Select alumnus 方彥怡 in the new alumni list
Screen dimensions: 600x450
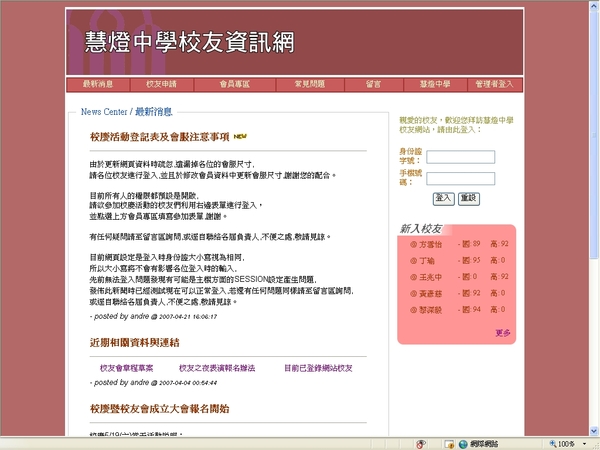(430, 244)
